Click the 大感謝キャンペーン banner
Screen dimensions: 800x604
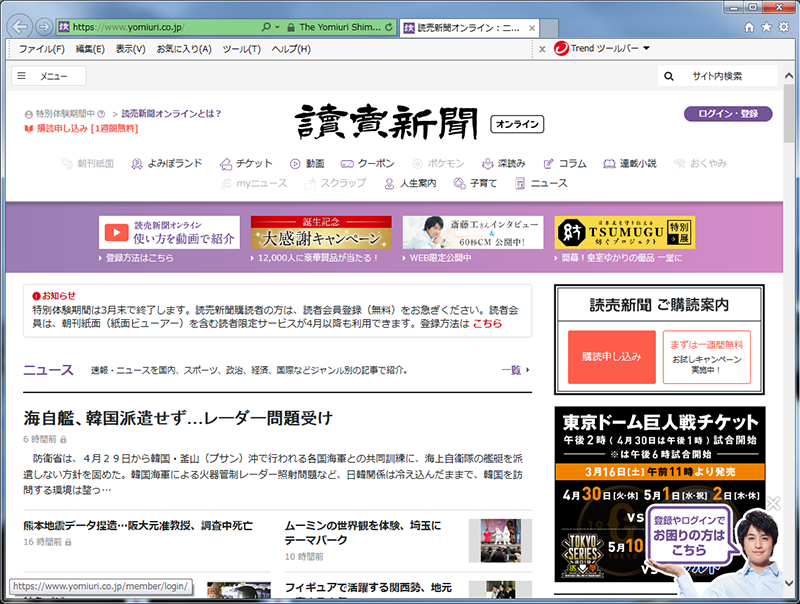[321, 233]
